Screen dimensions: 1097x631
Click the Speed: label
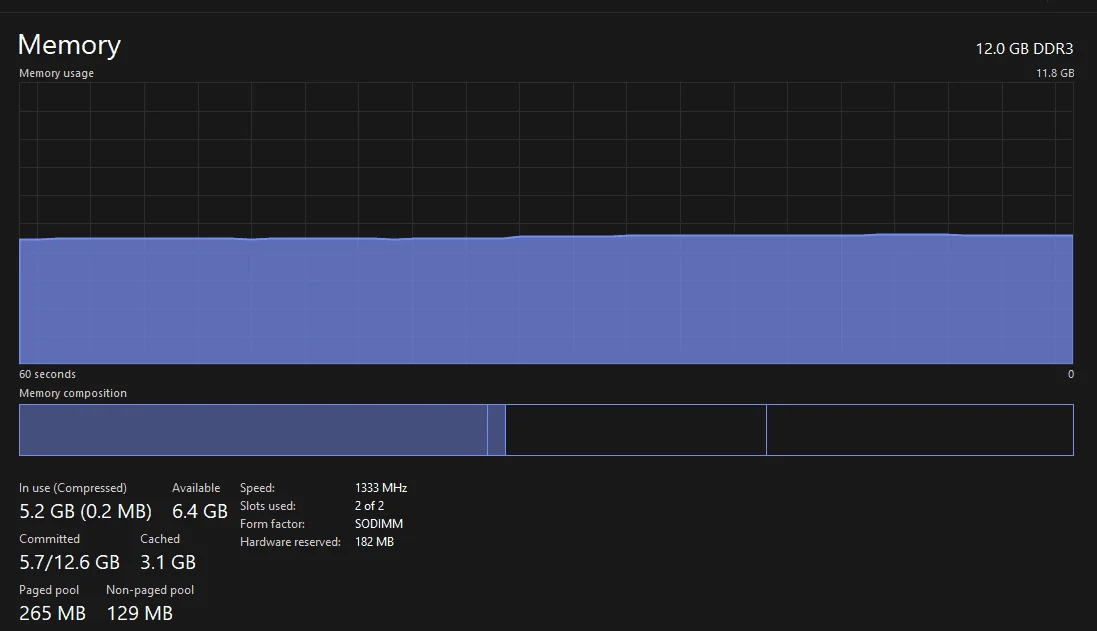point(257,488)
